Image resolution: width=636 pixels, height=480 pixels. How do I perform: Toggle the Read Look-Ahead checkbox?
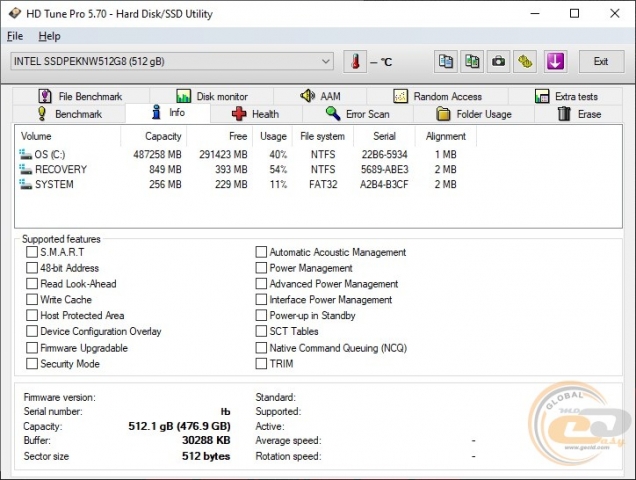(x=32, y=284)
